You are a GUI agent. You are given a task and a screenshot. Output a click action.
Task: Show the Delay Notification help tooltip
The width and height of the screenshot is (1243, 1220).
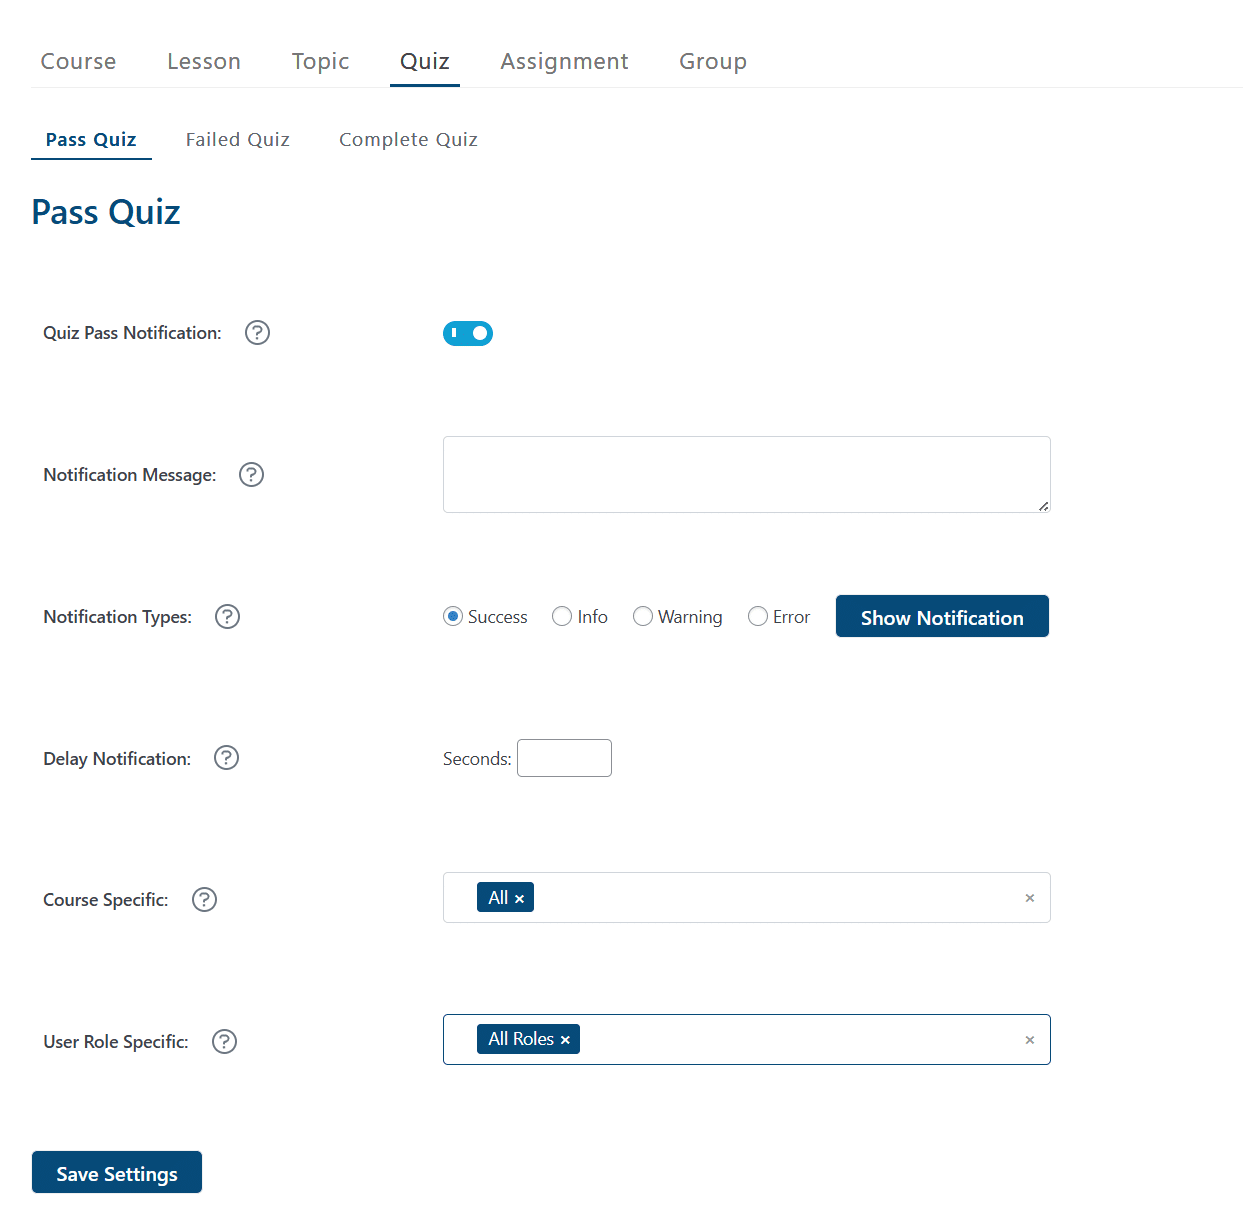click(x=226, y=758)
